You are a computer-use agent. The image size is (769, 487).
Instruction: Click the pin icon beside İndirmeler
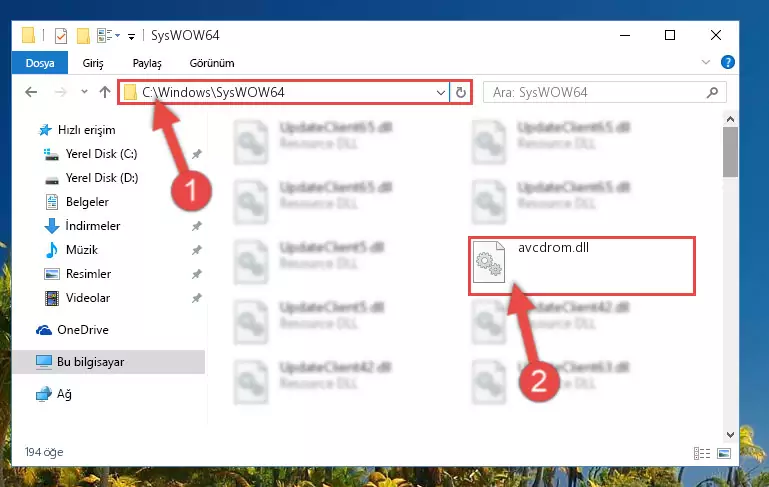click(x=197, y=226)
